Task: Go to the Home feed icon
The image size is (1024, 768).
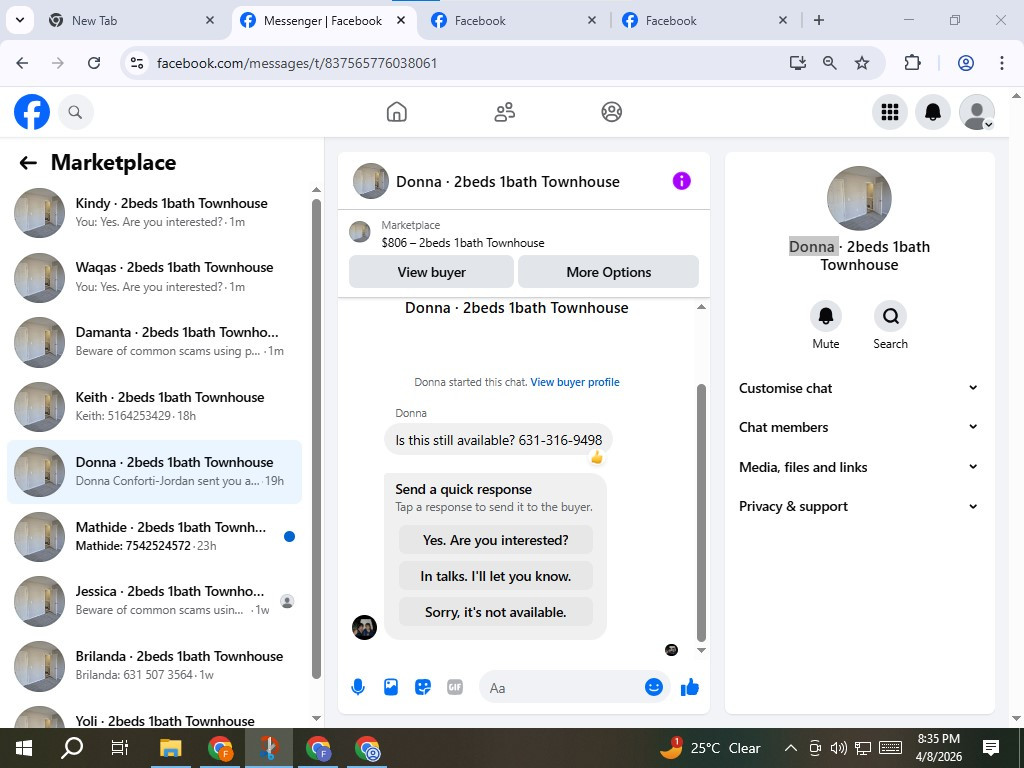Action: (x=396, y=112)
